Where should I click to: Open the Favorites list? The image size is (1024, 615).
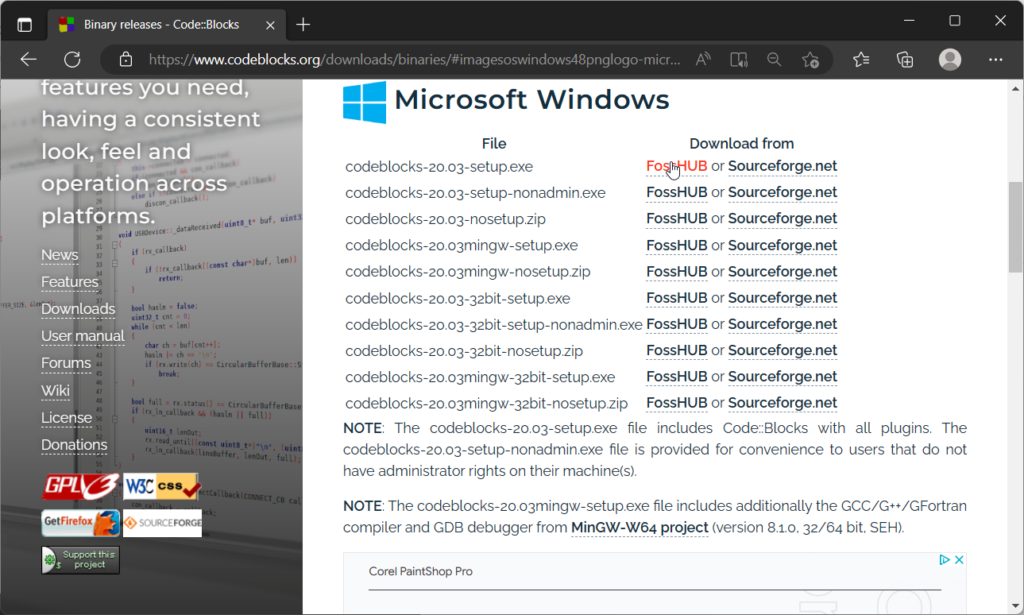click(861, 59)
